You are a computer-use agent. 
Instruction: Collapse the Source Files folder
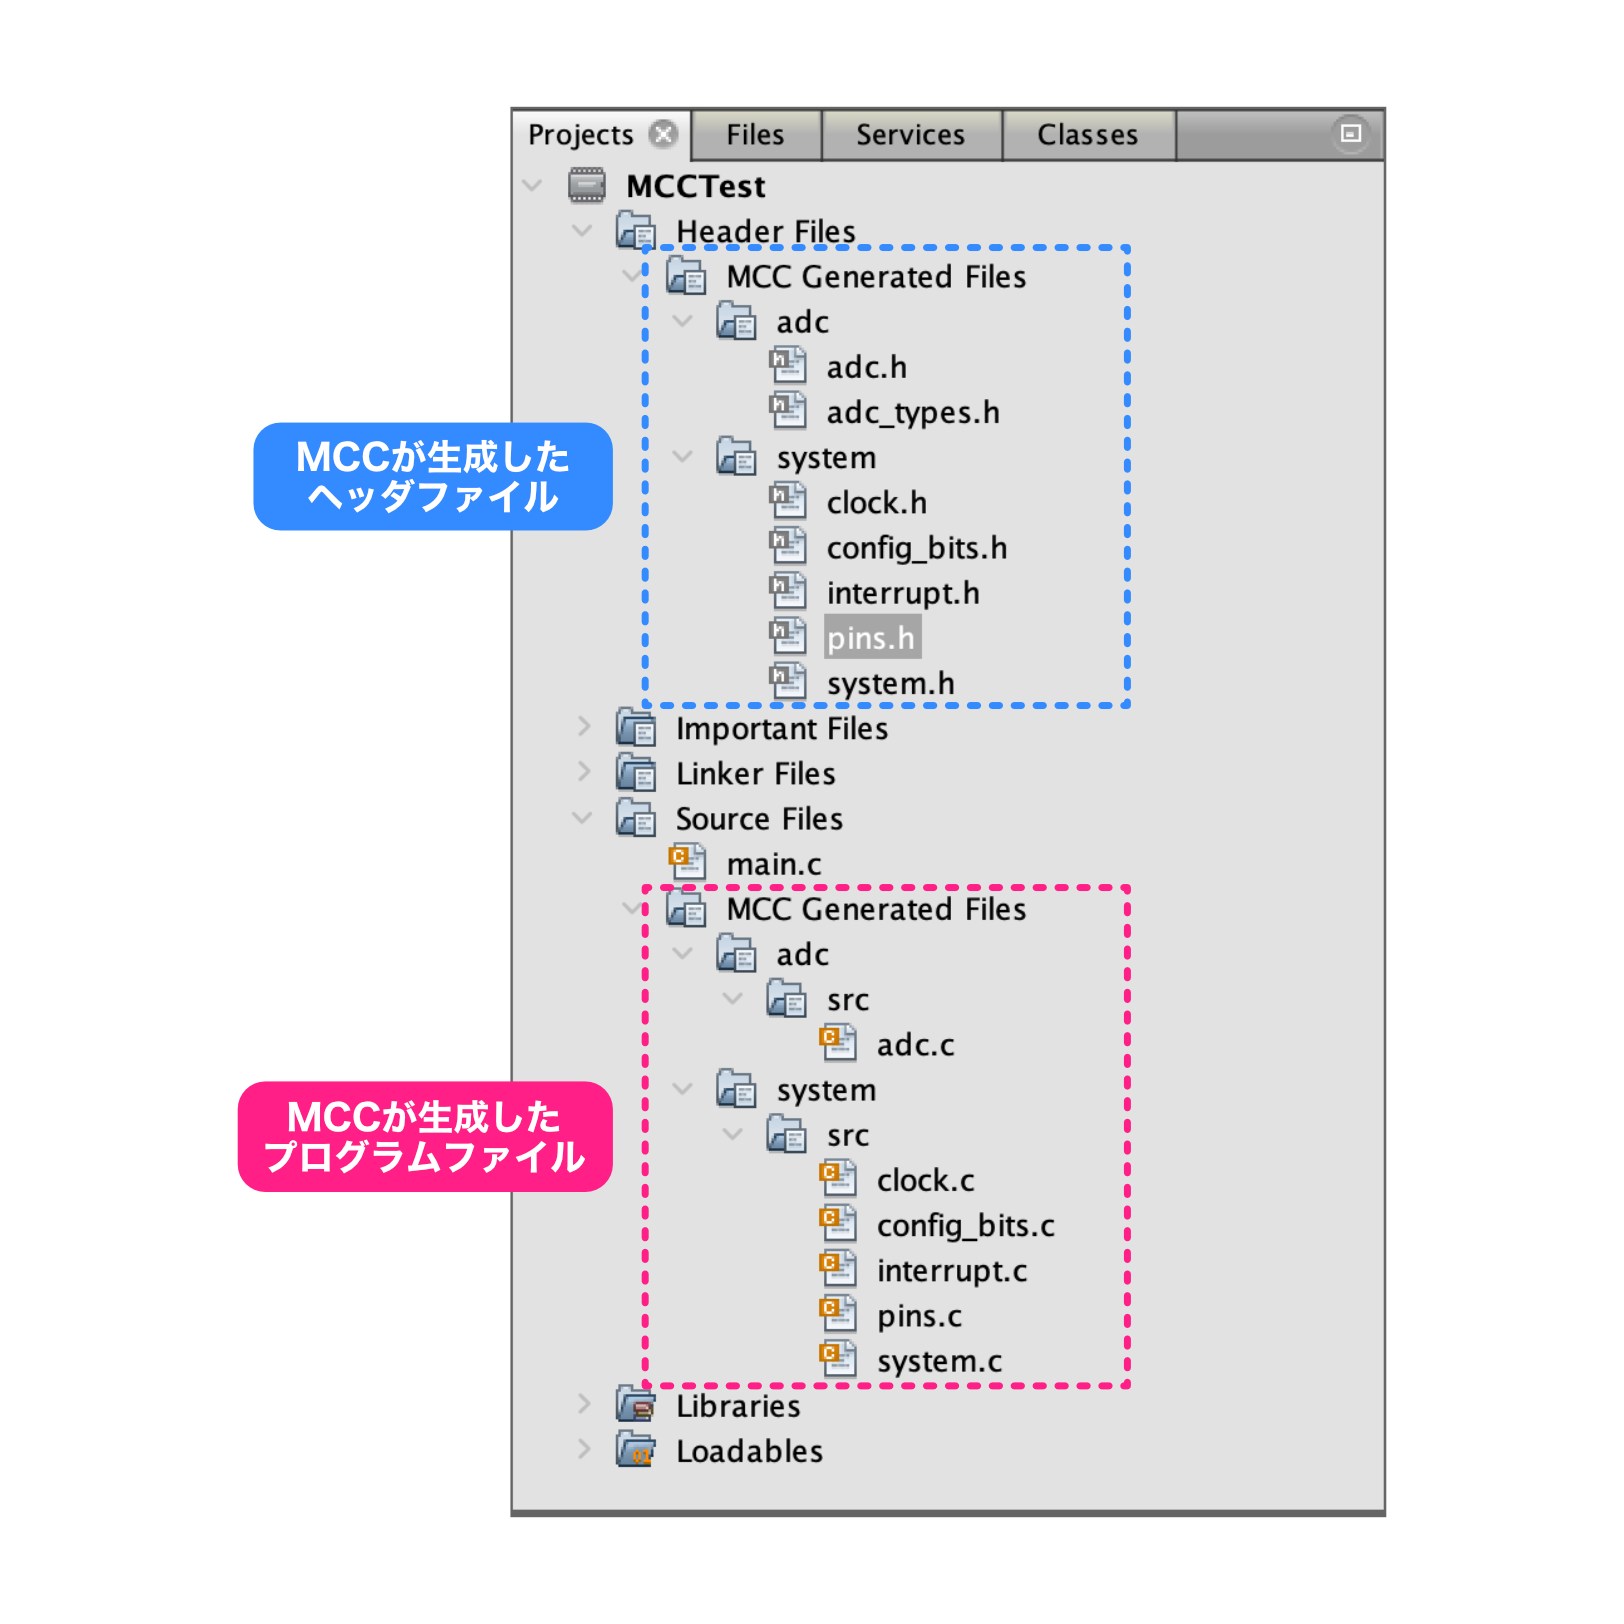click(x=582, y=818)
